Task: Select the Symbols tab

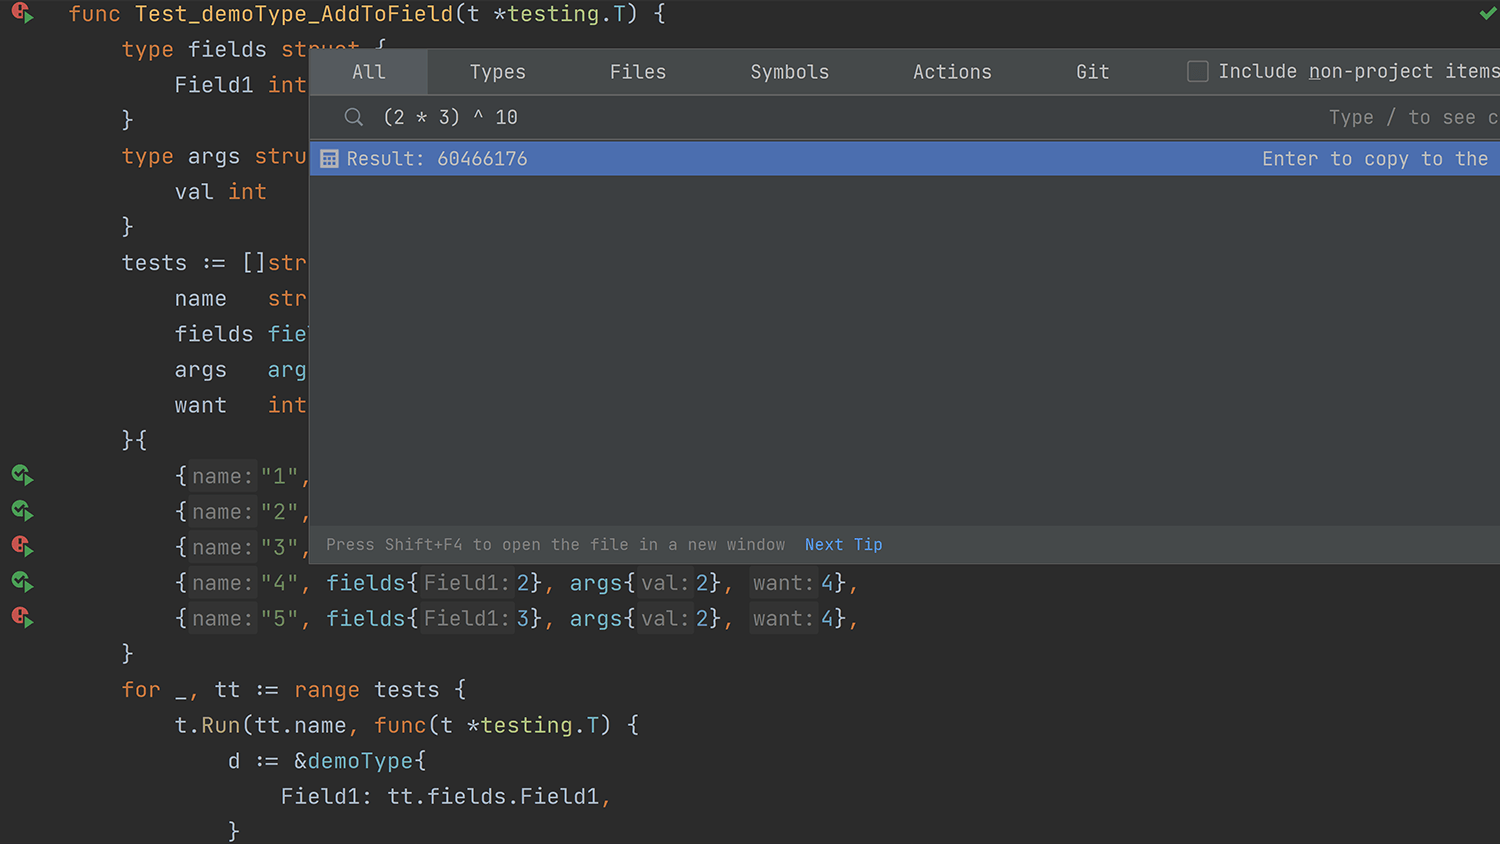Action: (790, 72)
